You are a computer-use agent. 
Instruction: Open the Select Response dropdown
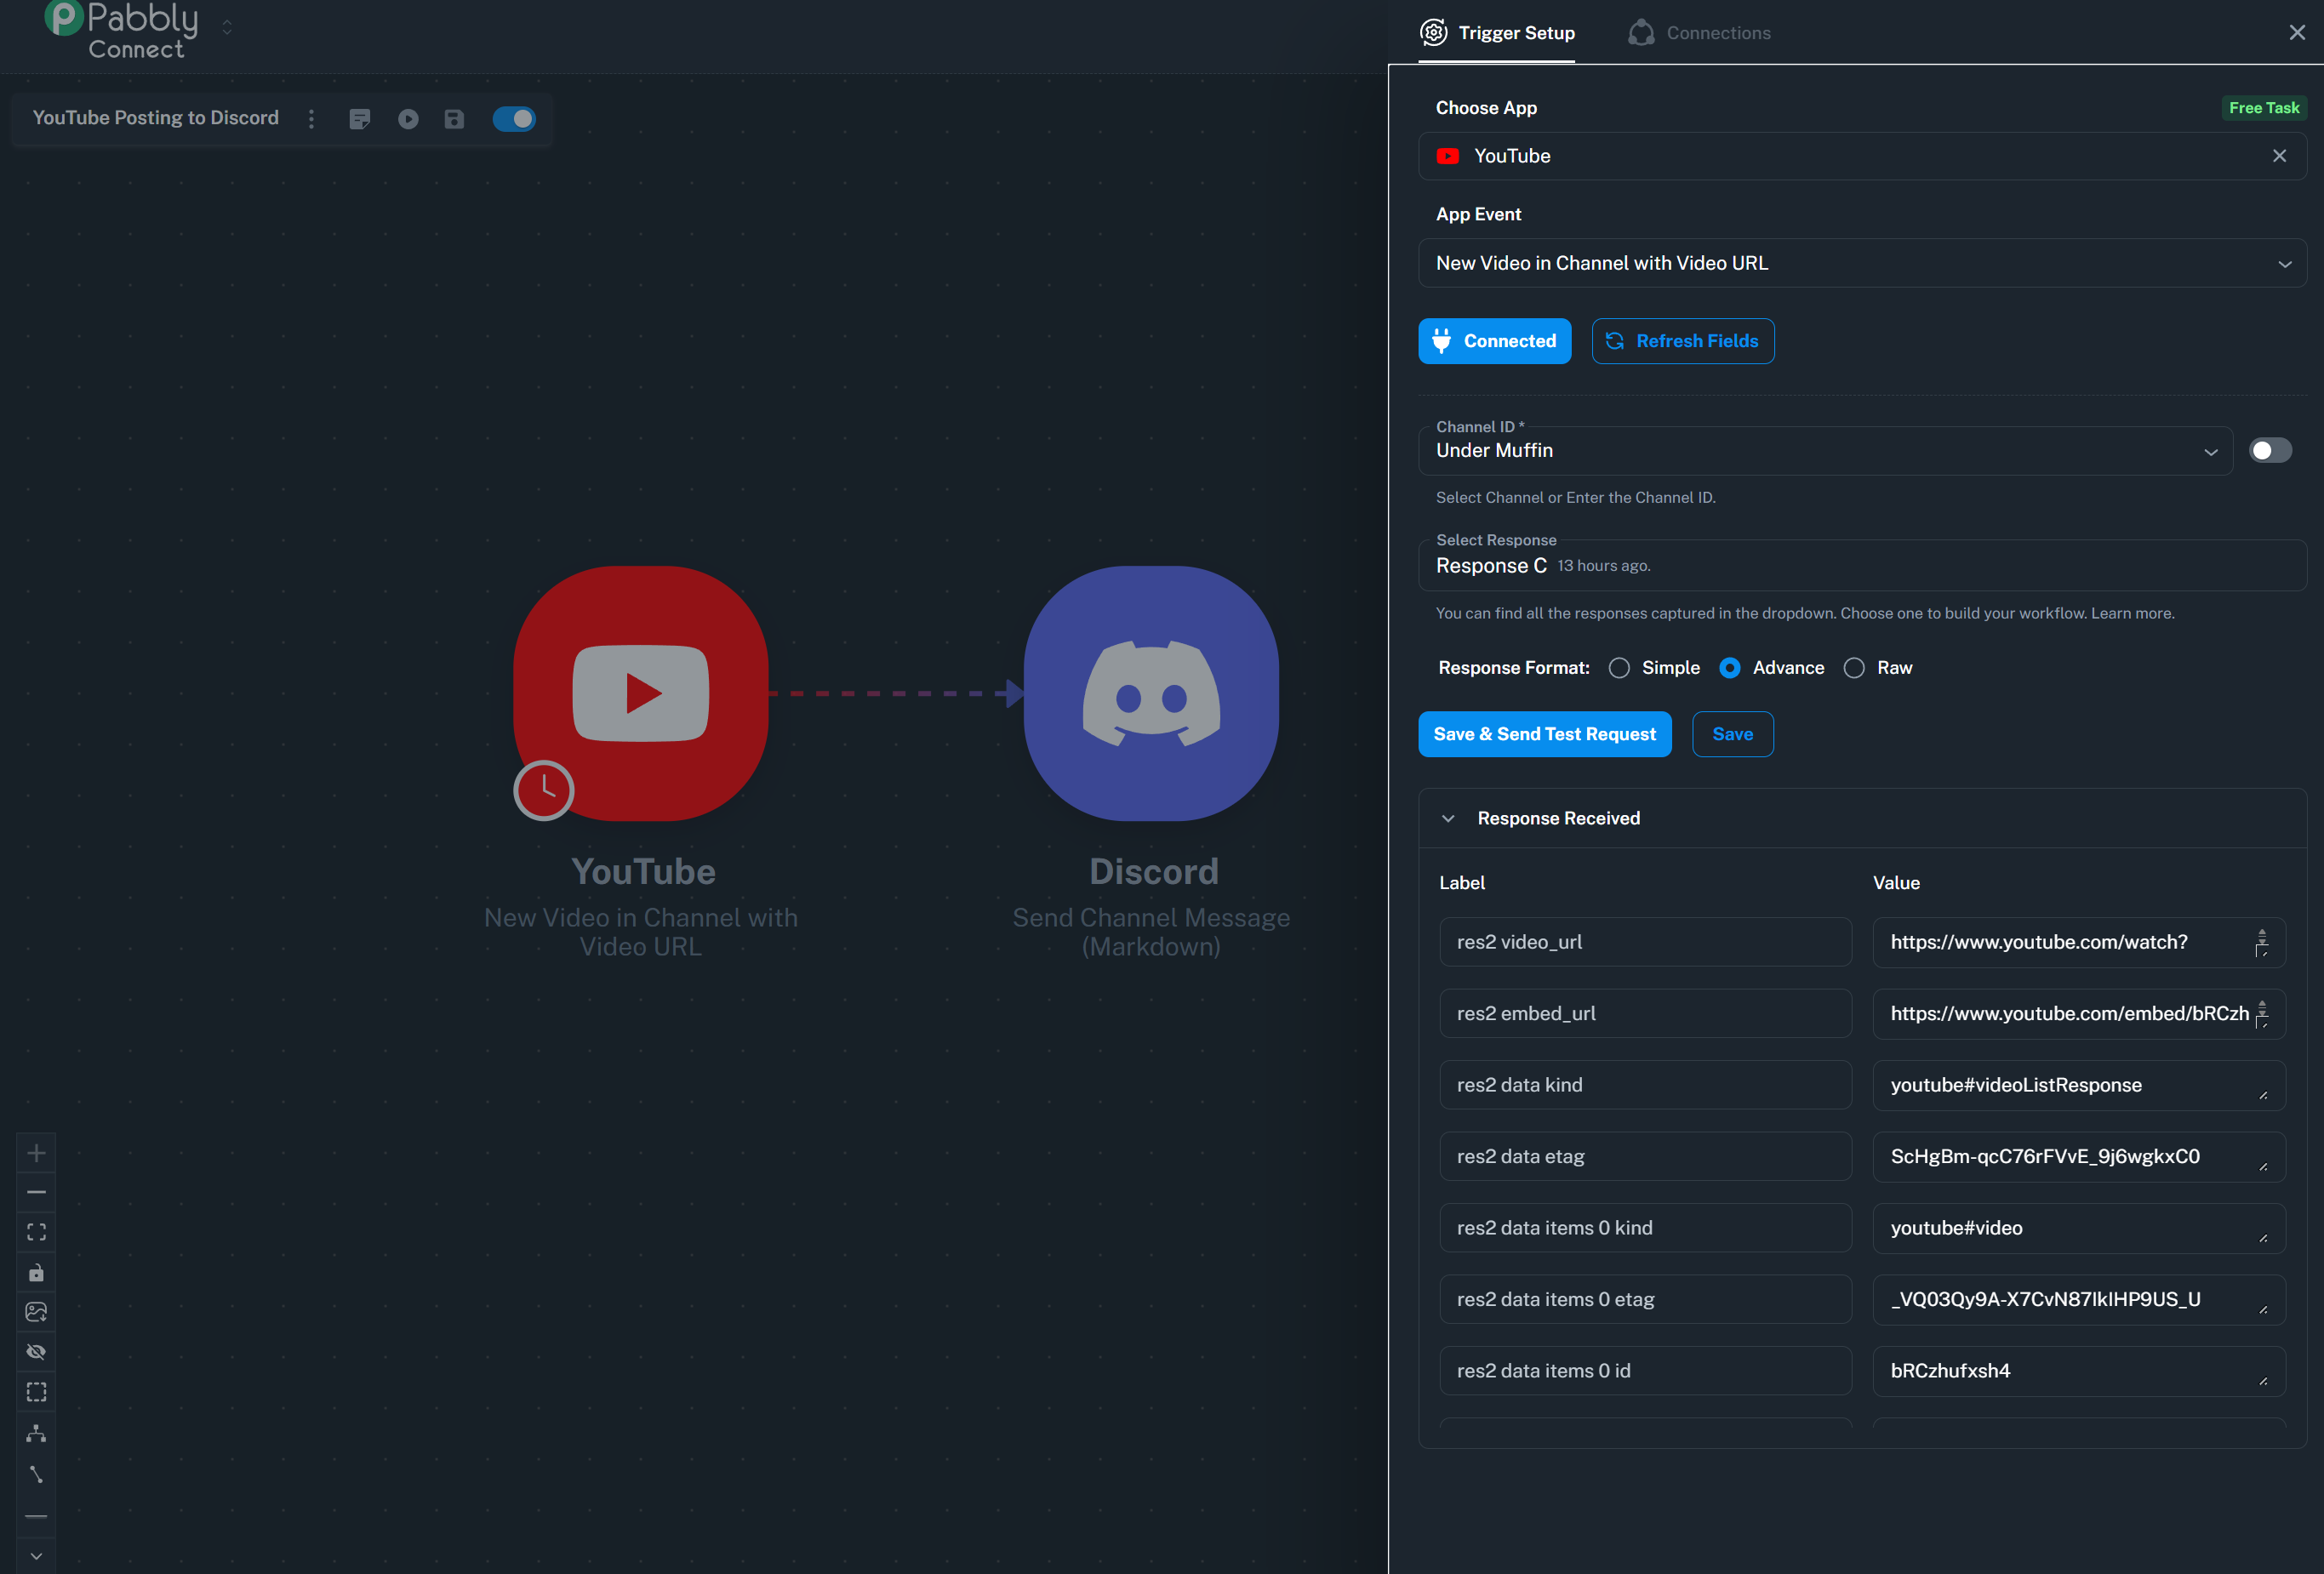pos(1862,566)
